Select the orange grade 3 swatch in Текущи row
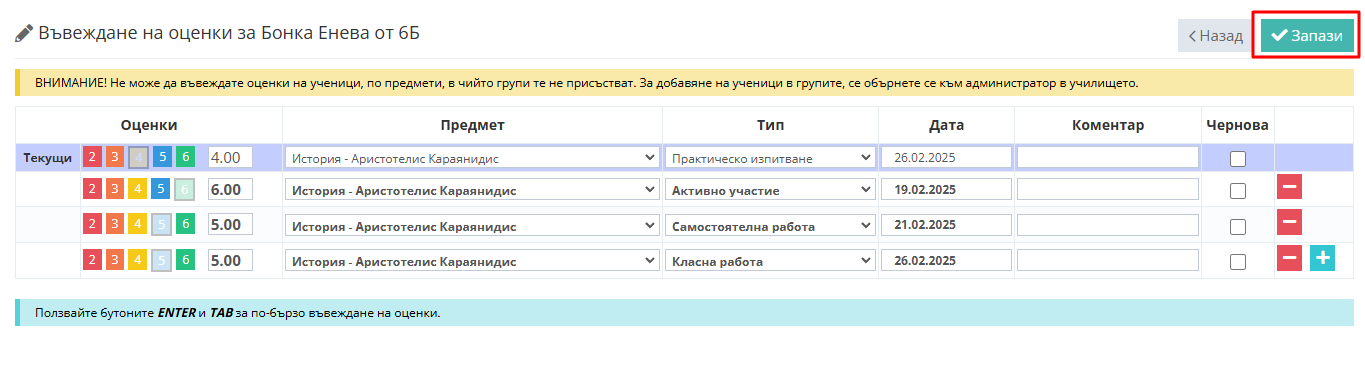This screenshot has height=377, width=1365. pos(115,158)
